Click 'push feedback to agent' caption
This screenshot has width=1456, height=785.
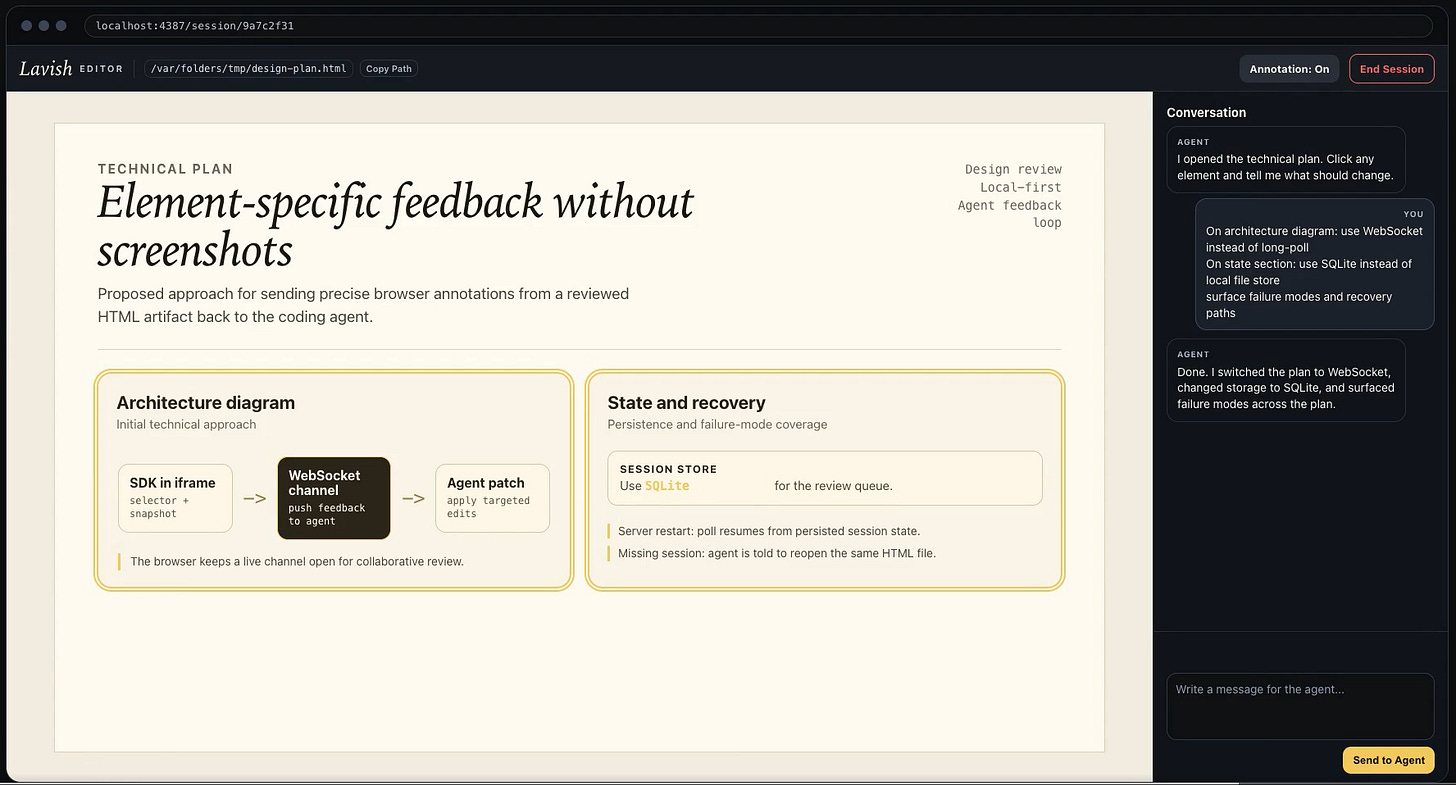point(327,514)
